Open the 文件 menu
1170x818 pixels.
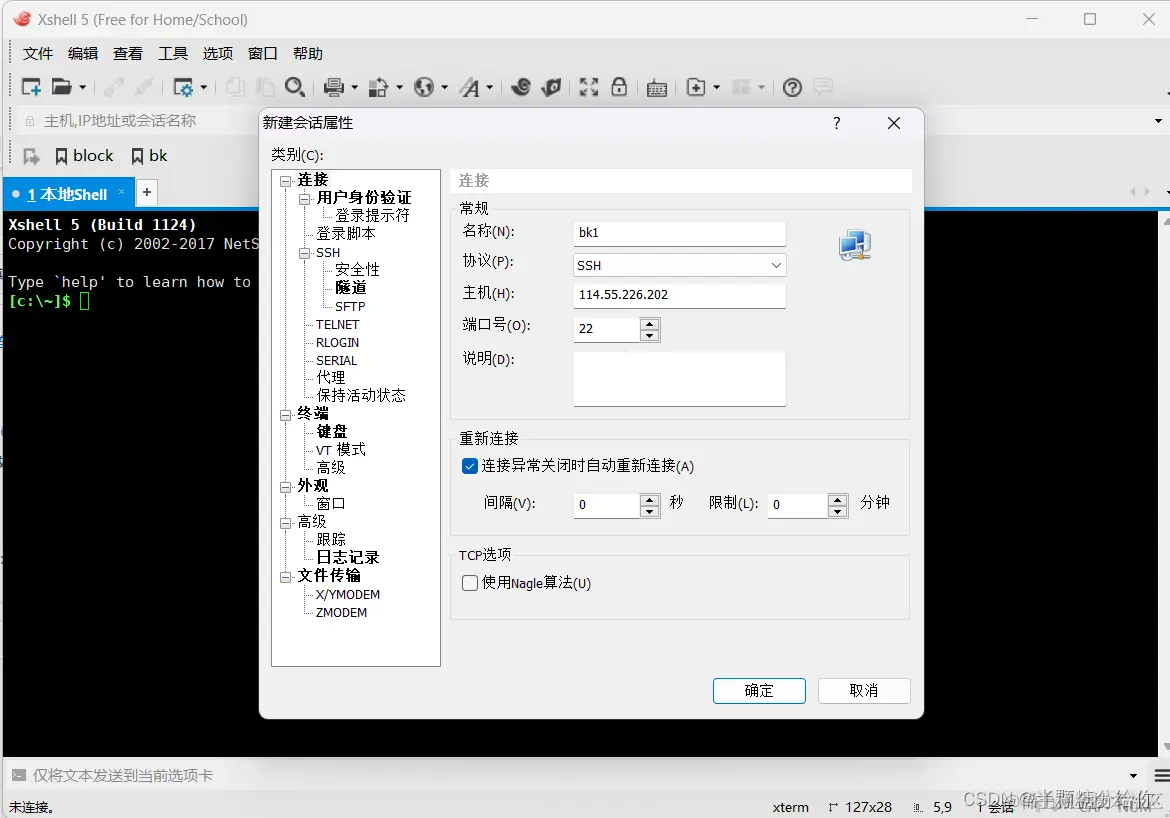point(37,54)
